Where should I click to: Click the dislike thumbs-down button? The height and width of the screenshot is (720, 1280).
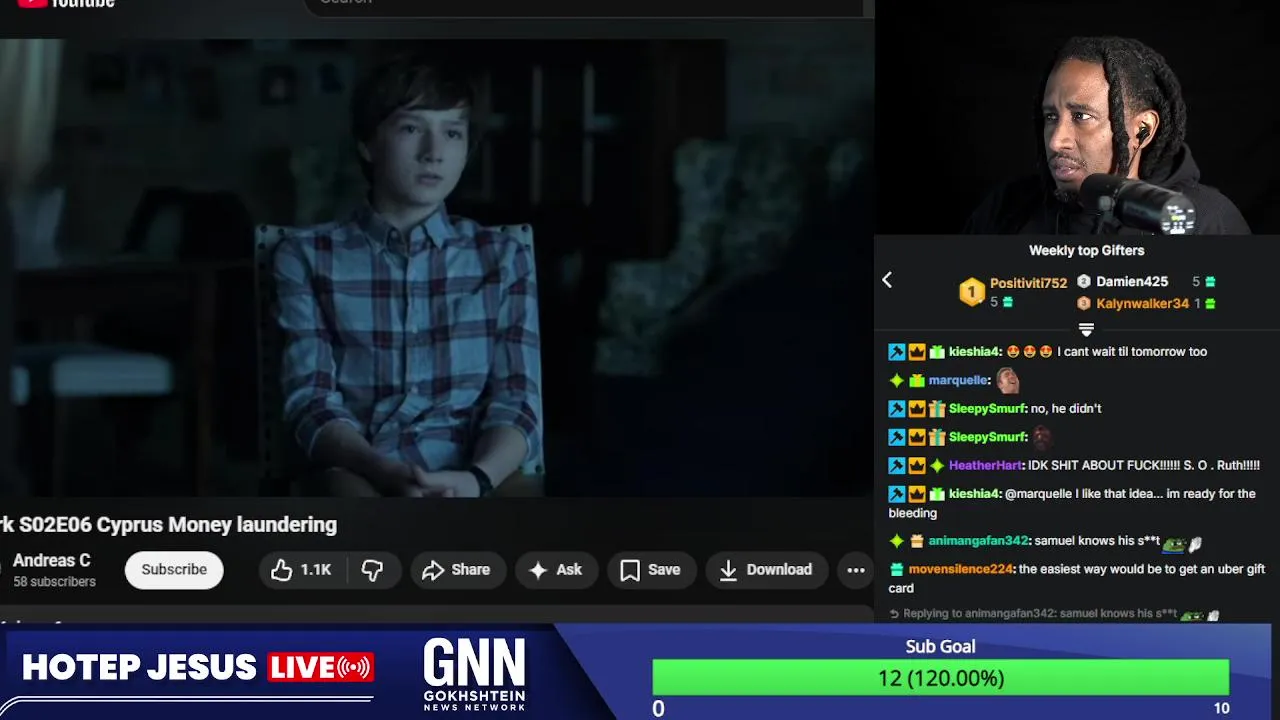(x=372, y=569)
